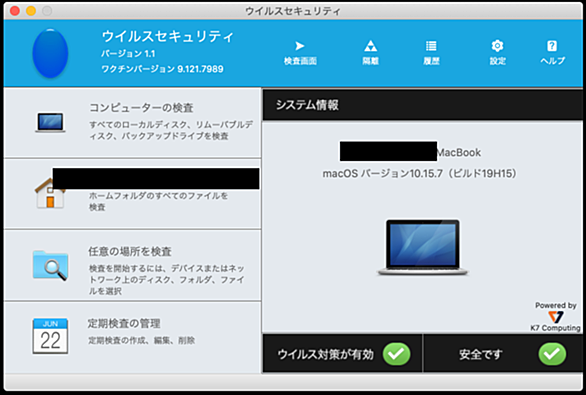Open the 隔離 quarantine icon
This screenshot has height=395, width=586.
click(370, 46)
